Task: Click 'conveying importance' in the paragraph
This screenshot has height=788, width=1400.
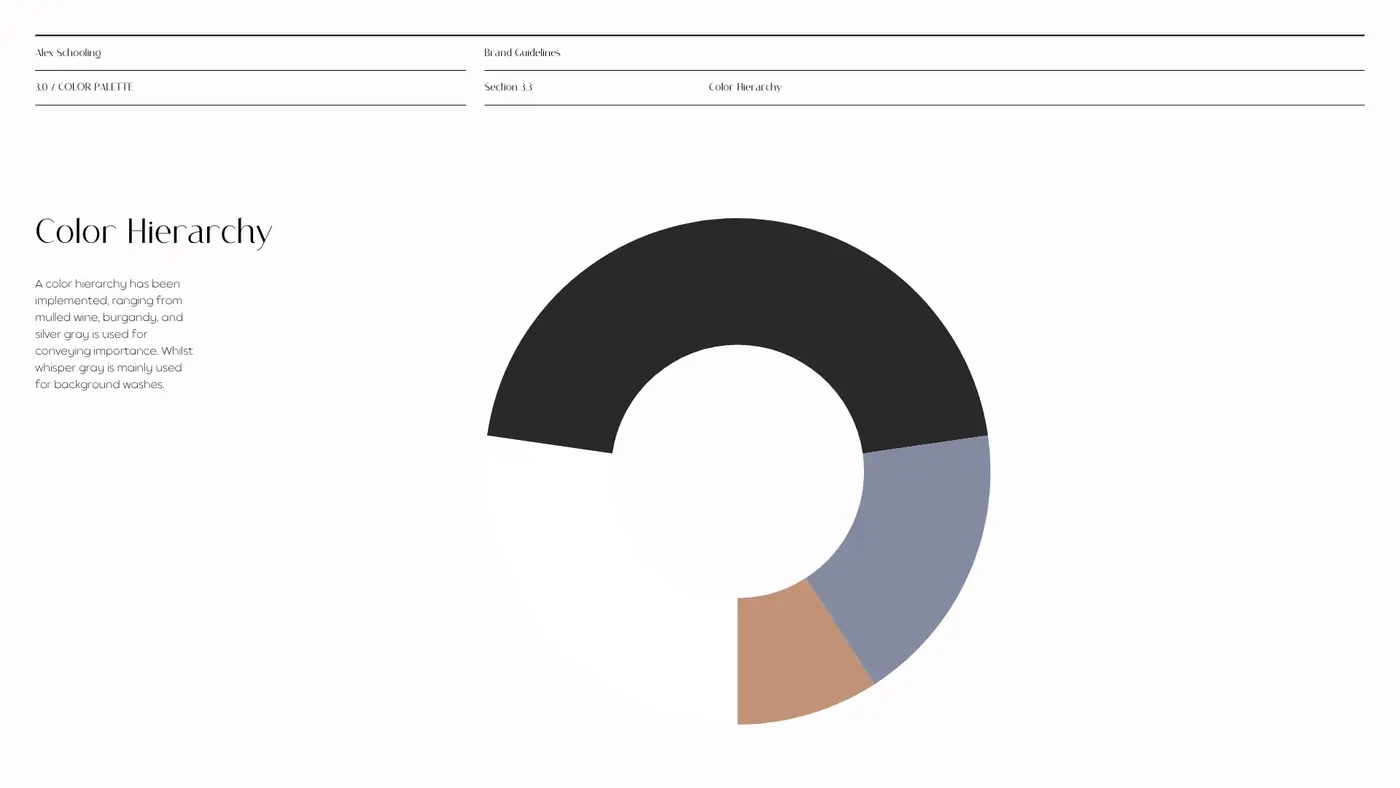Action: 96,351
